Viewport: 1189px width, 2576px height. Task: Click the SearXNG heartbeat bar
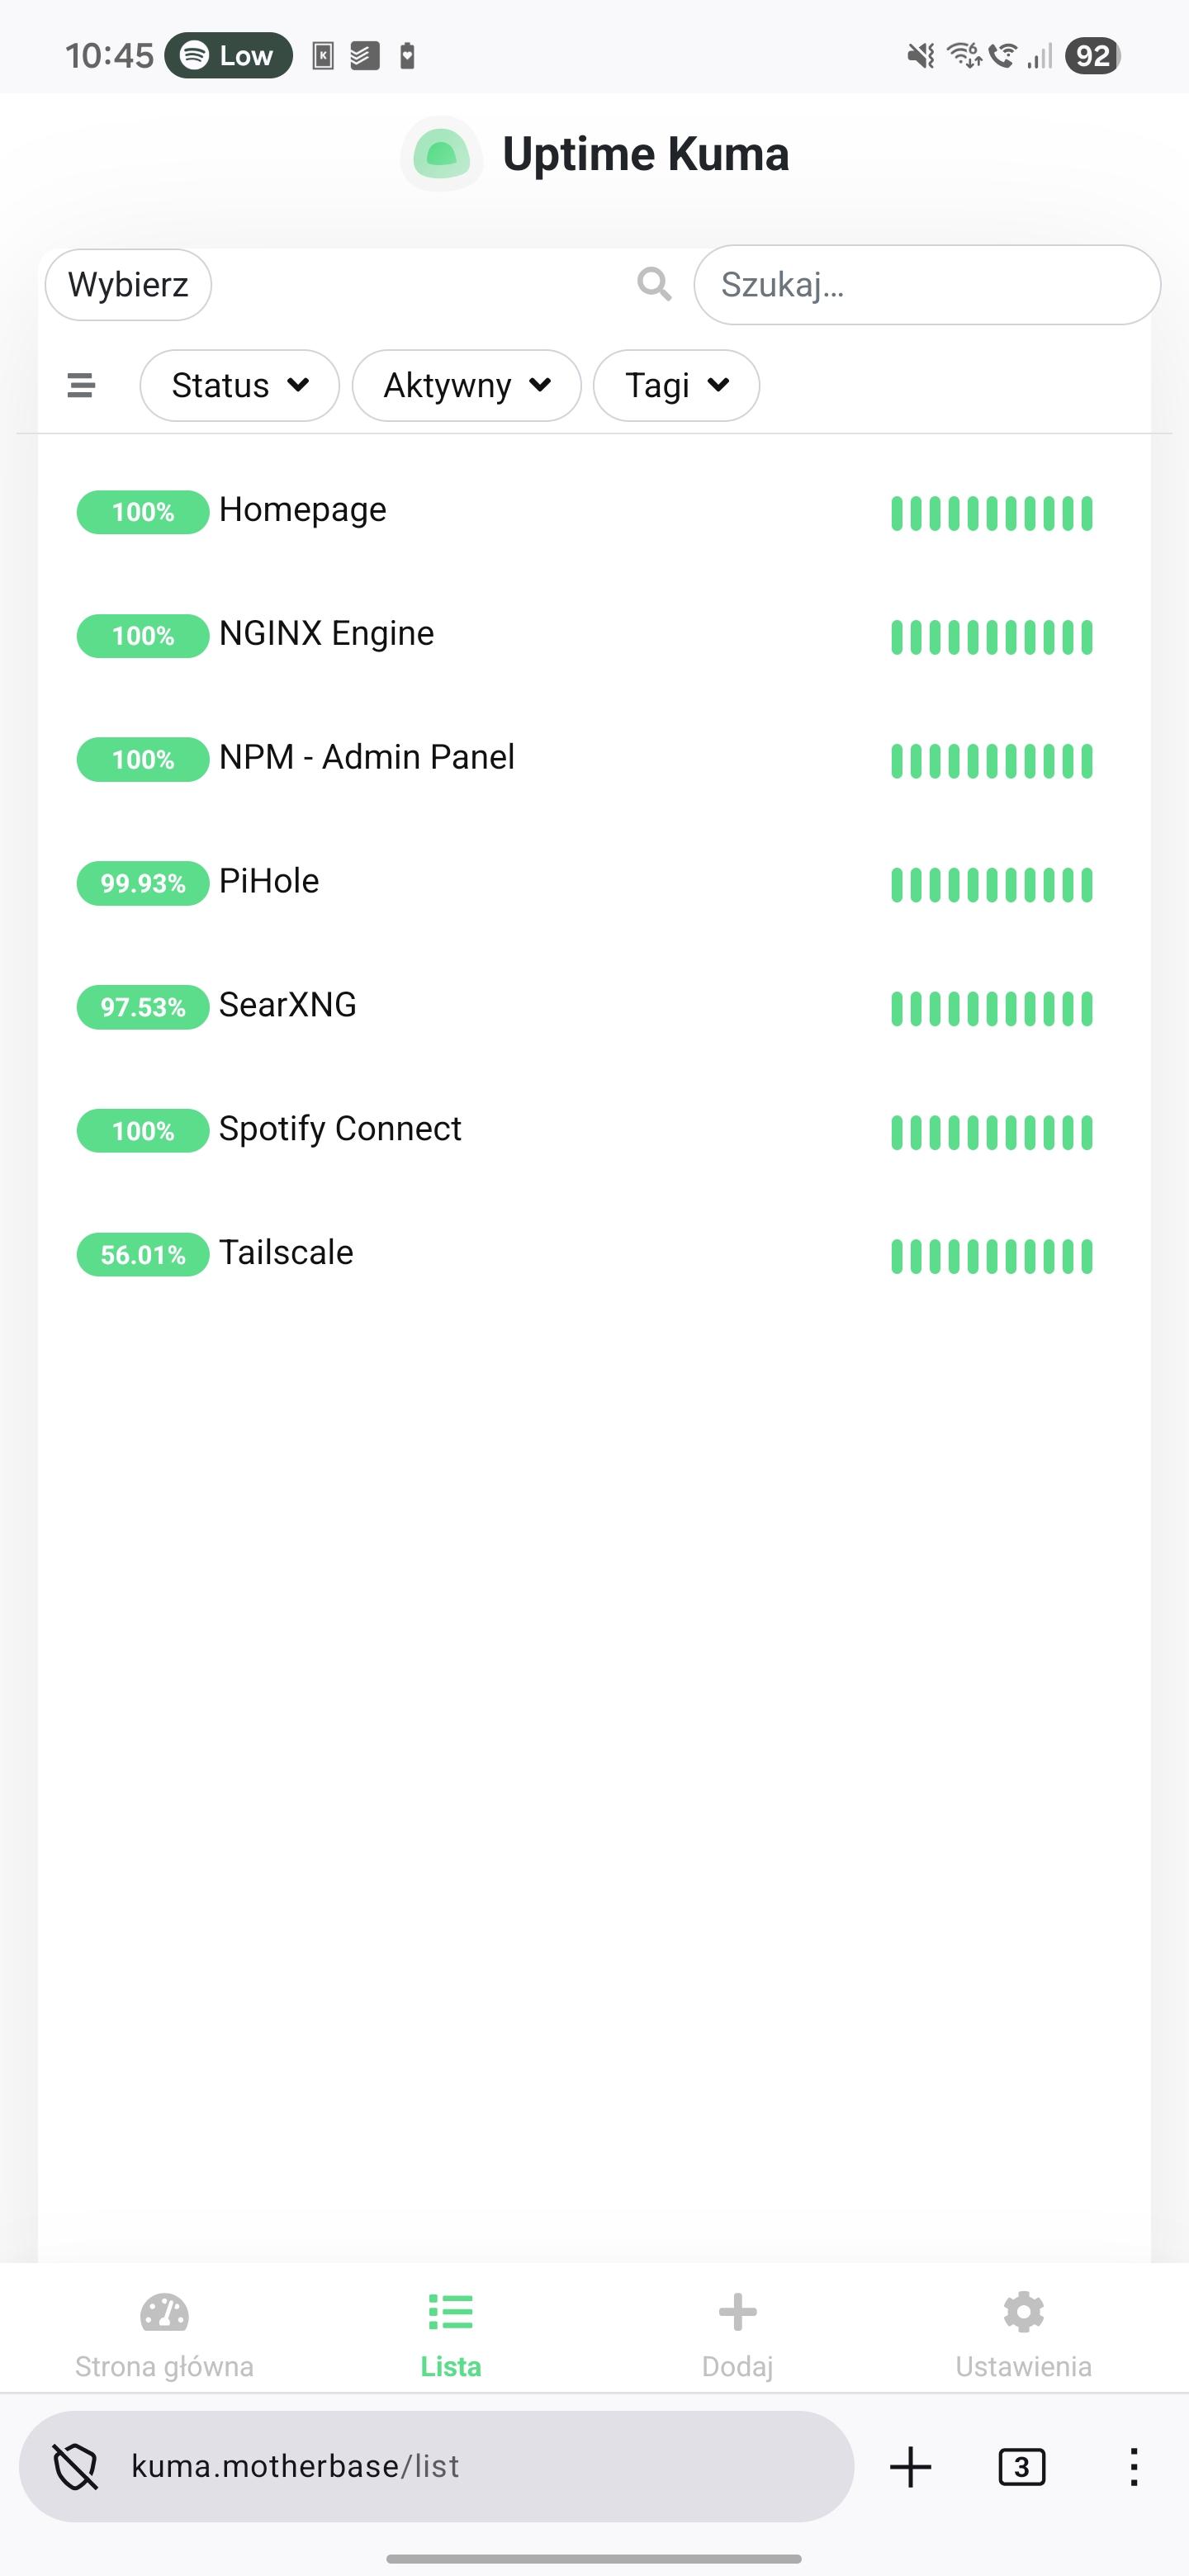pyautogui.click(x=991, y=1008)
